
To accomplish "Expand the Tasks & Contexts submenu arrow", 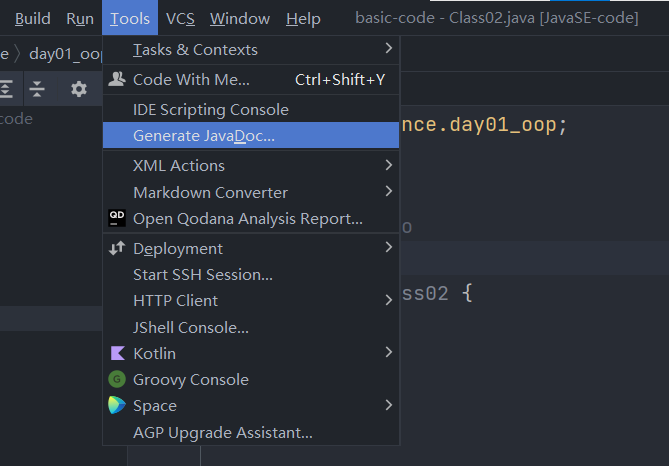I will [x=388, y=49].
